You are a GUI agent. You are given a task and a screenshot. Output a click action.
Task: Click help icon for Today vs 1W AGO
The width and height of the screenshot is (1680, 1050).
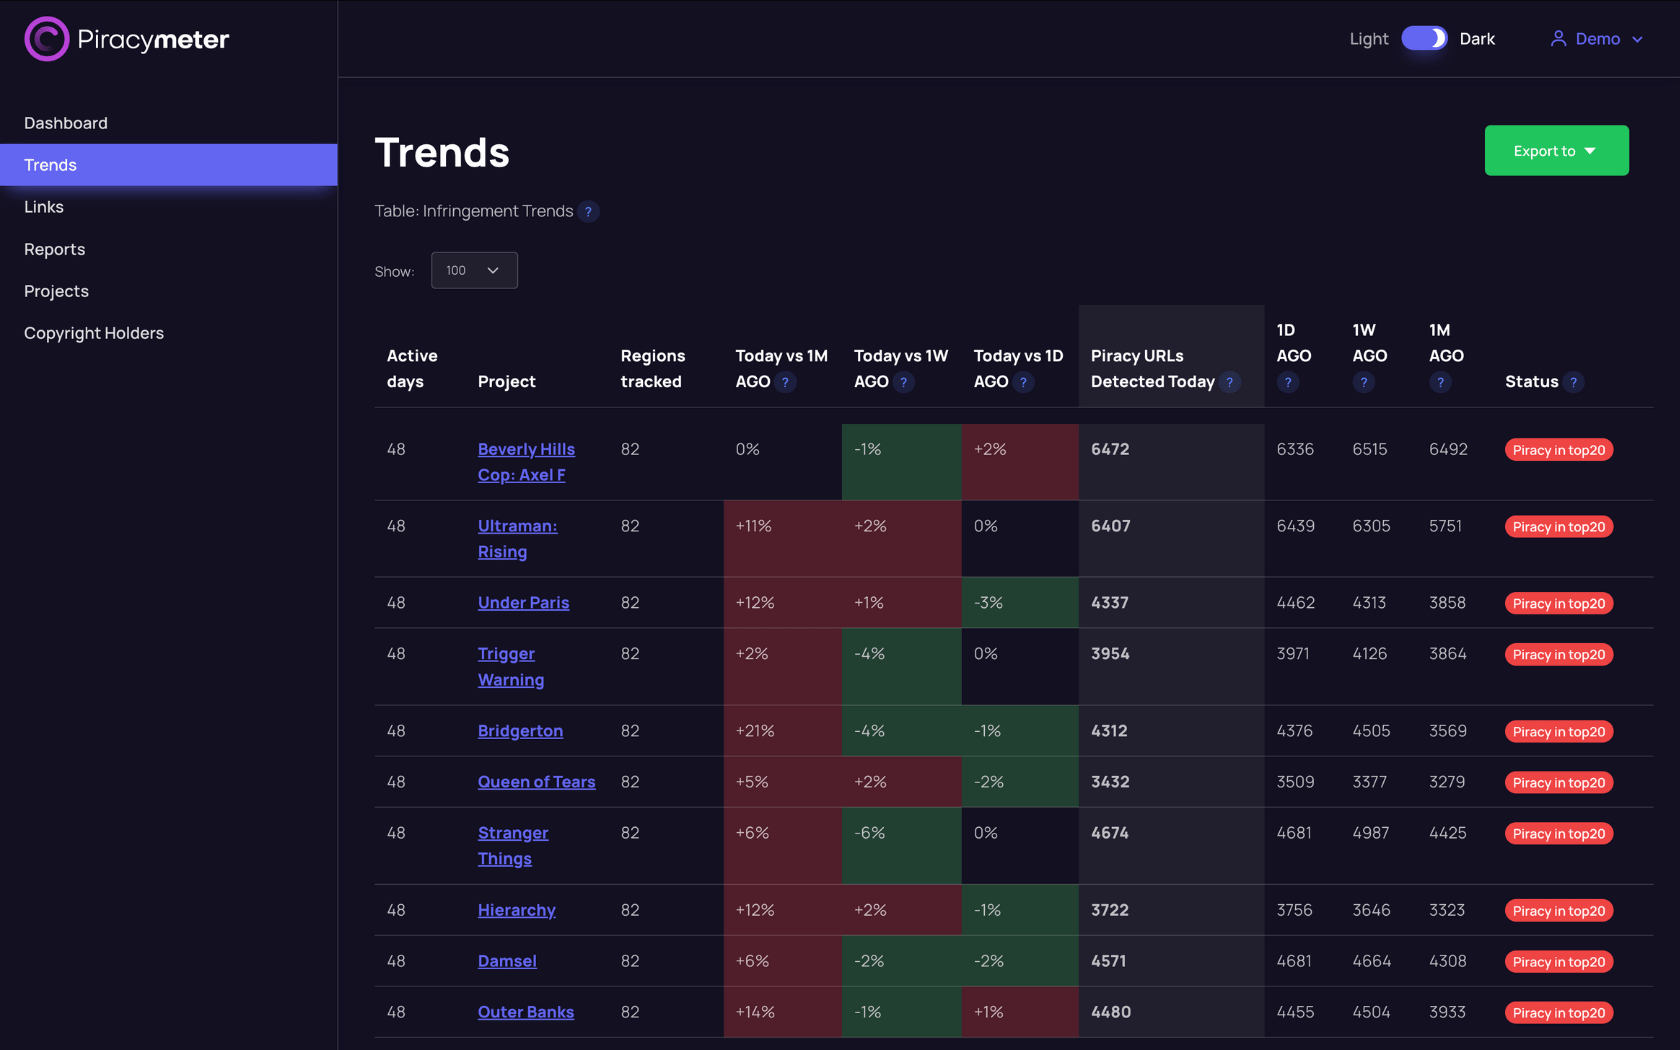click(x=904, y=382)
